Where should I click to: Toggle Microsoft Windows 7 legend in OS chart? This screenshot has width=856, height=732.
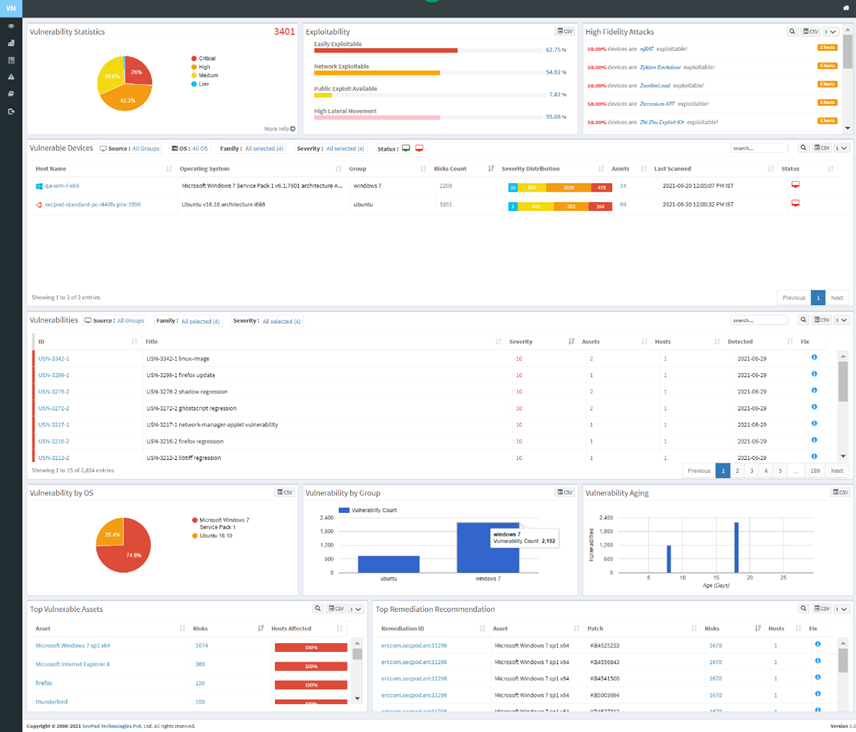click(x=221, y=523)
